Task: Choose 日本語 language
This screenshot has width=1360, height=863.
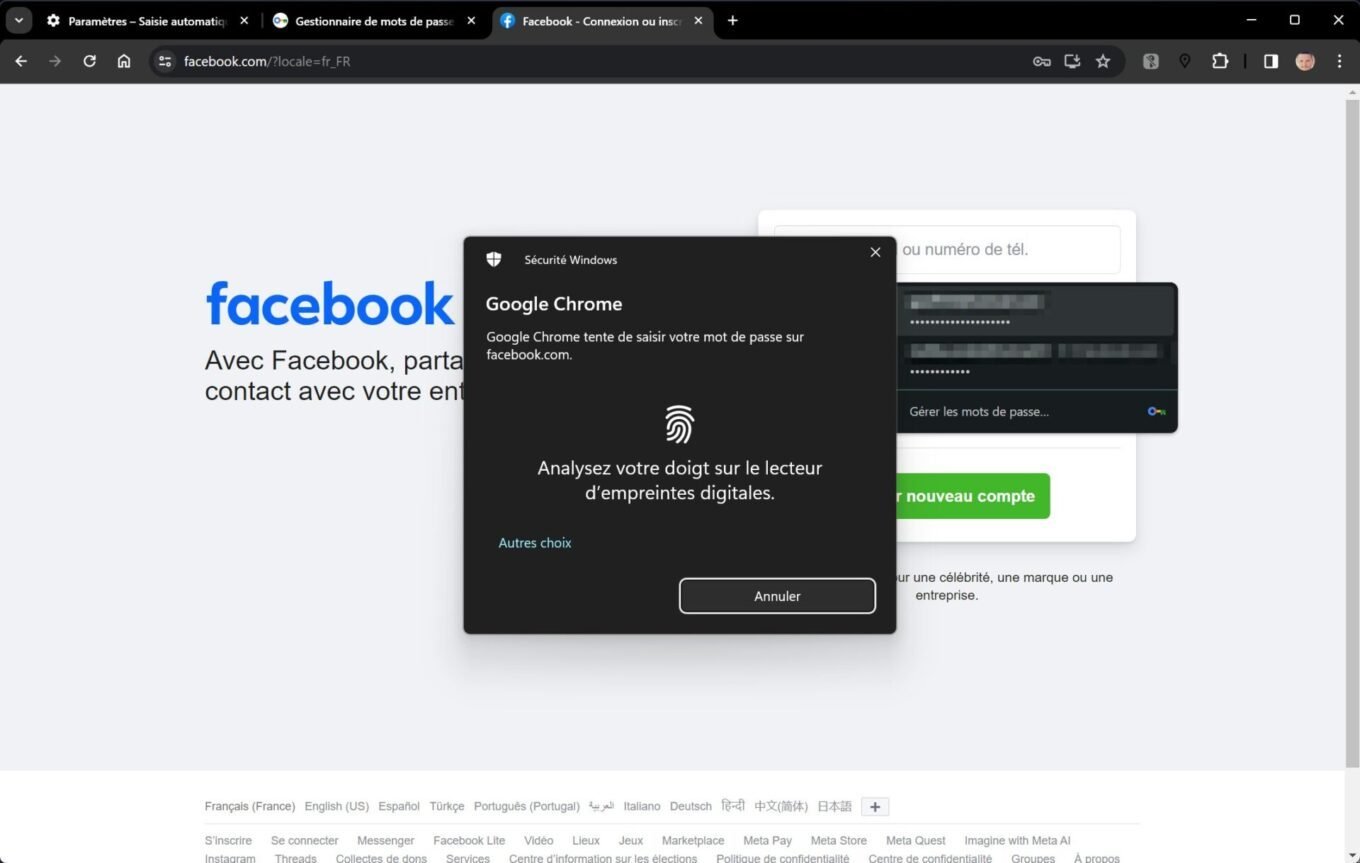Action: coord(834,806)
